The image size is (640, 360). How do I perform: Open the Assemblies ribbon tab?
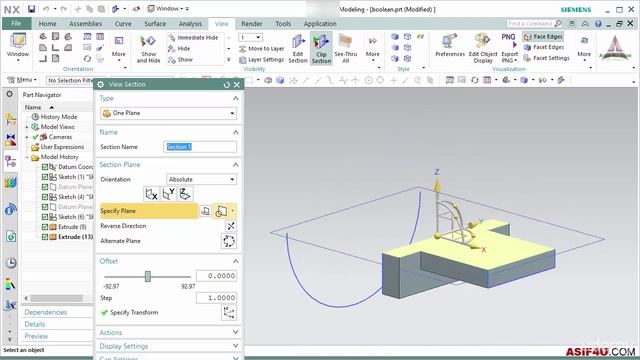coord(85,24)
